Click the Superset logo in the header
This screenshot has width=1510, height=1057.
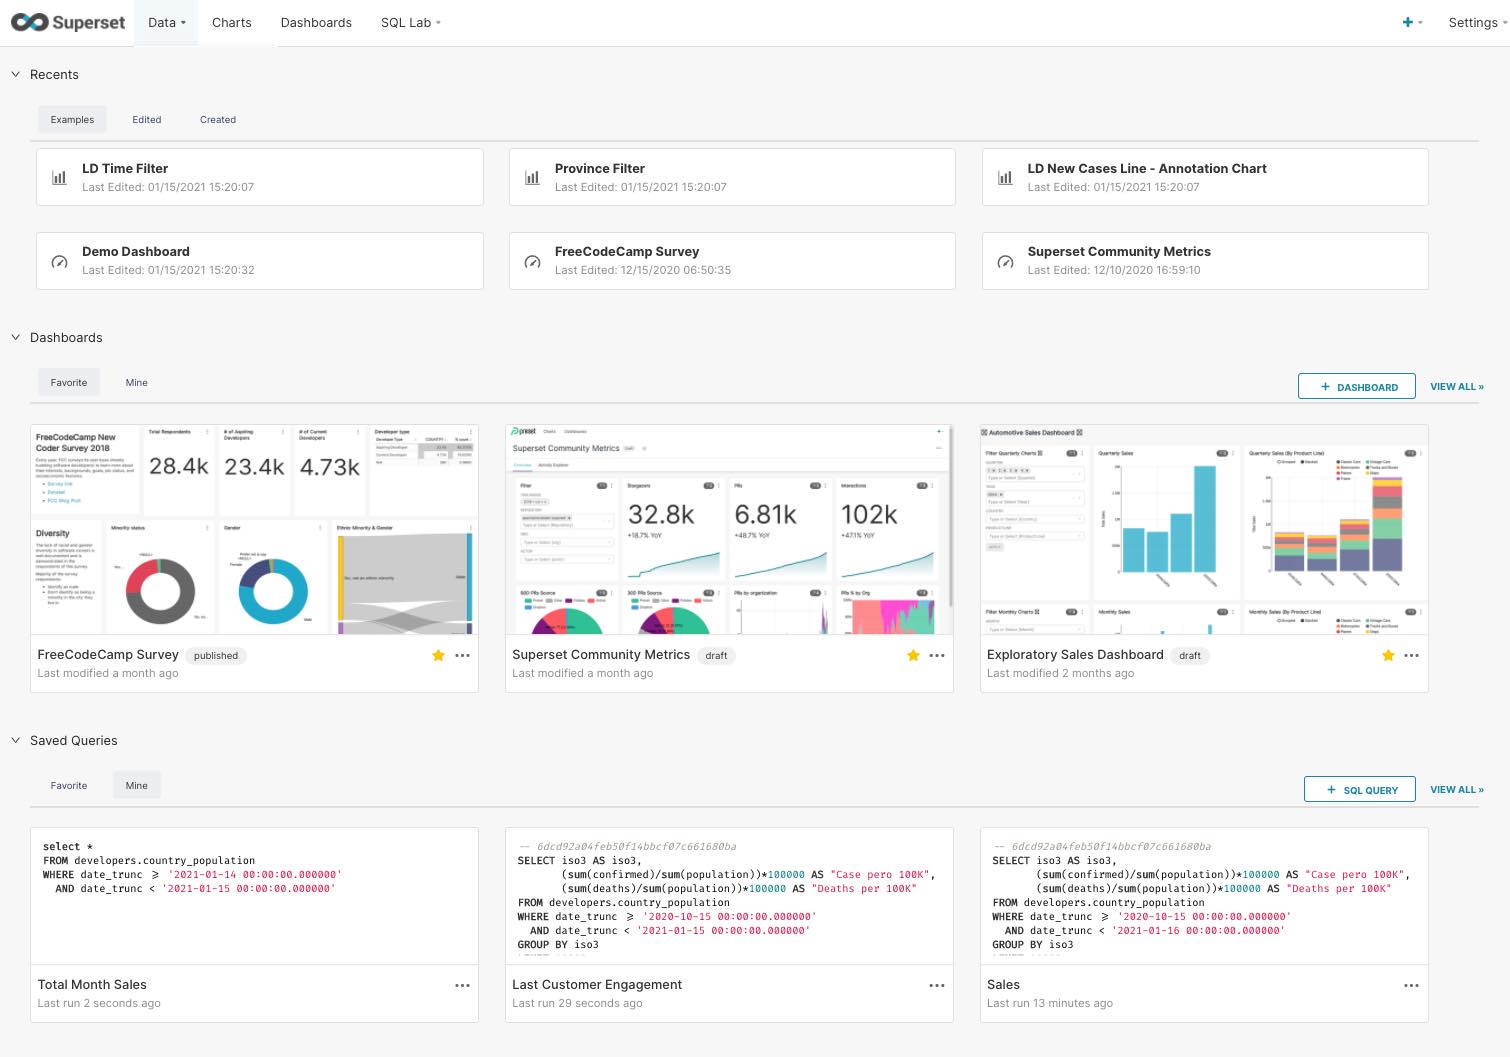(x=68, y=22)
